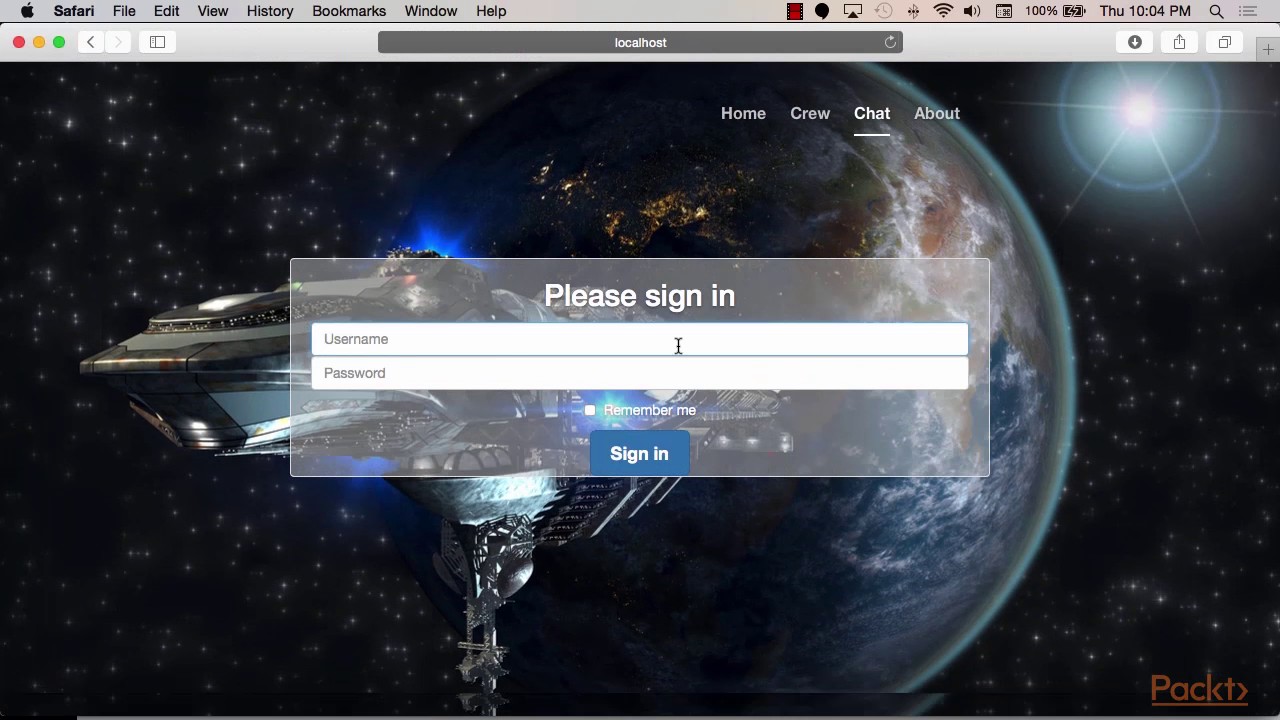Open the History menu
Screen dimensions: 1280x720
click(x=270, y=11)
